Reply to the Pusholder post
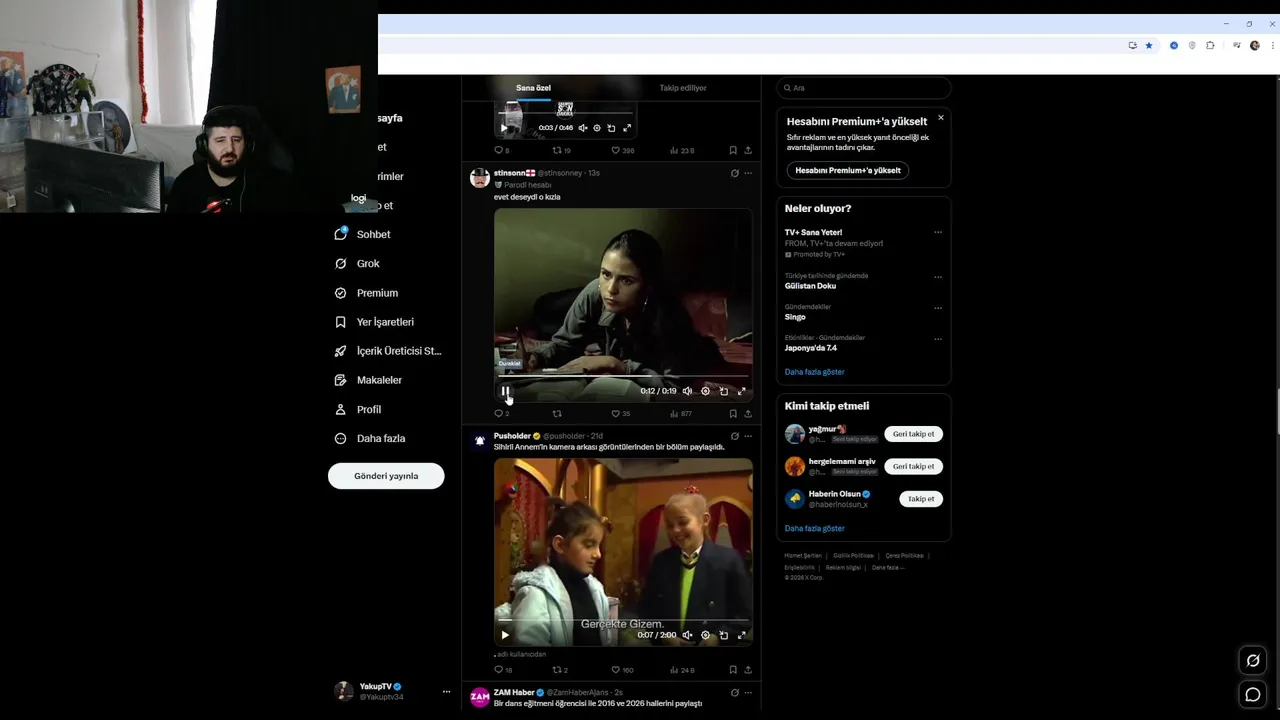This screenshot has width=1280, height=720. coord(503,670)
